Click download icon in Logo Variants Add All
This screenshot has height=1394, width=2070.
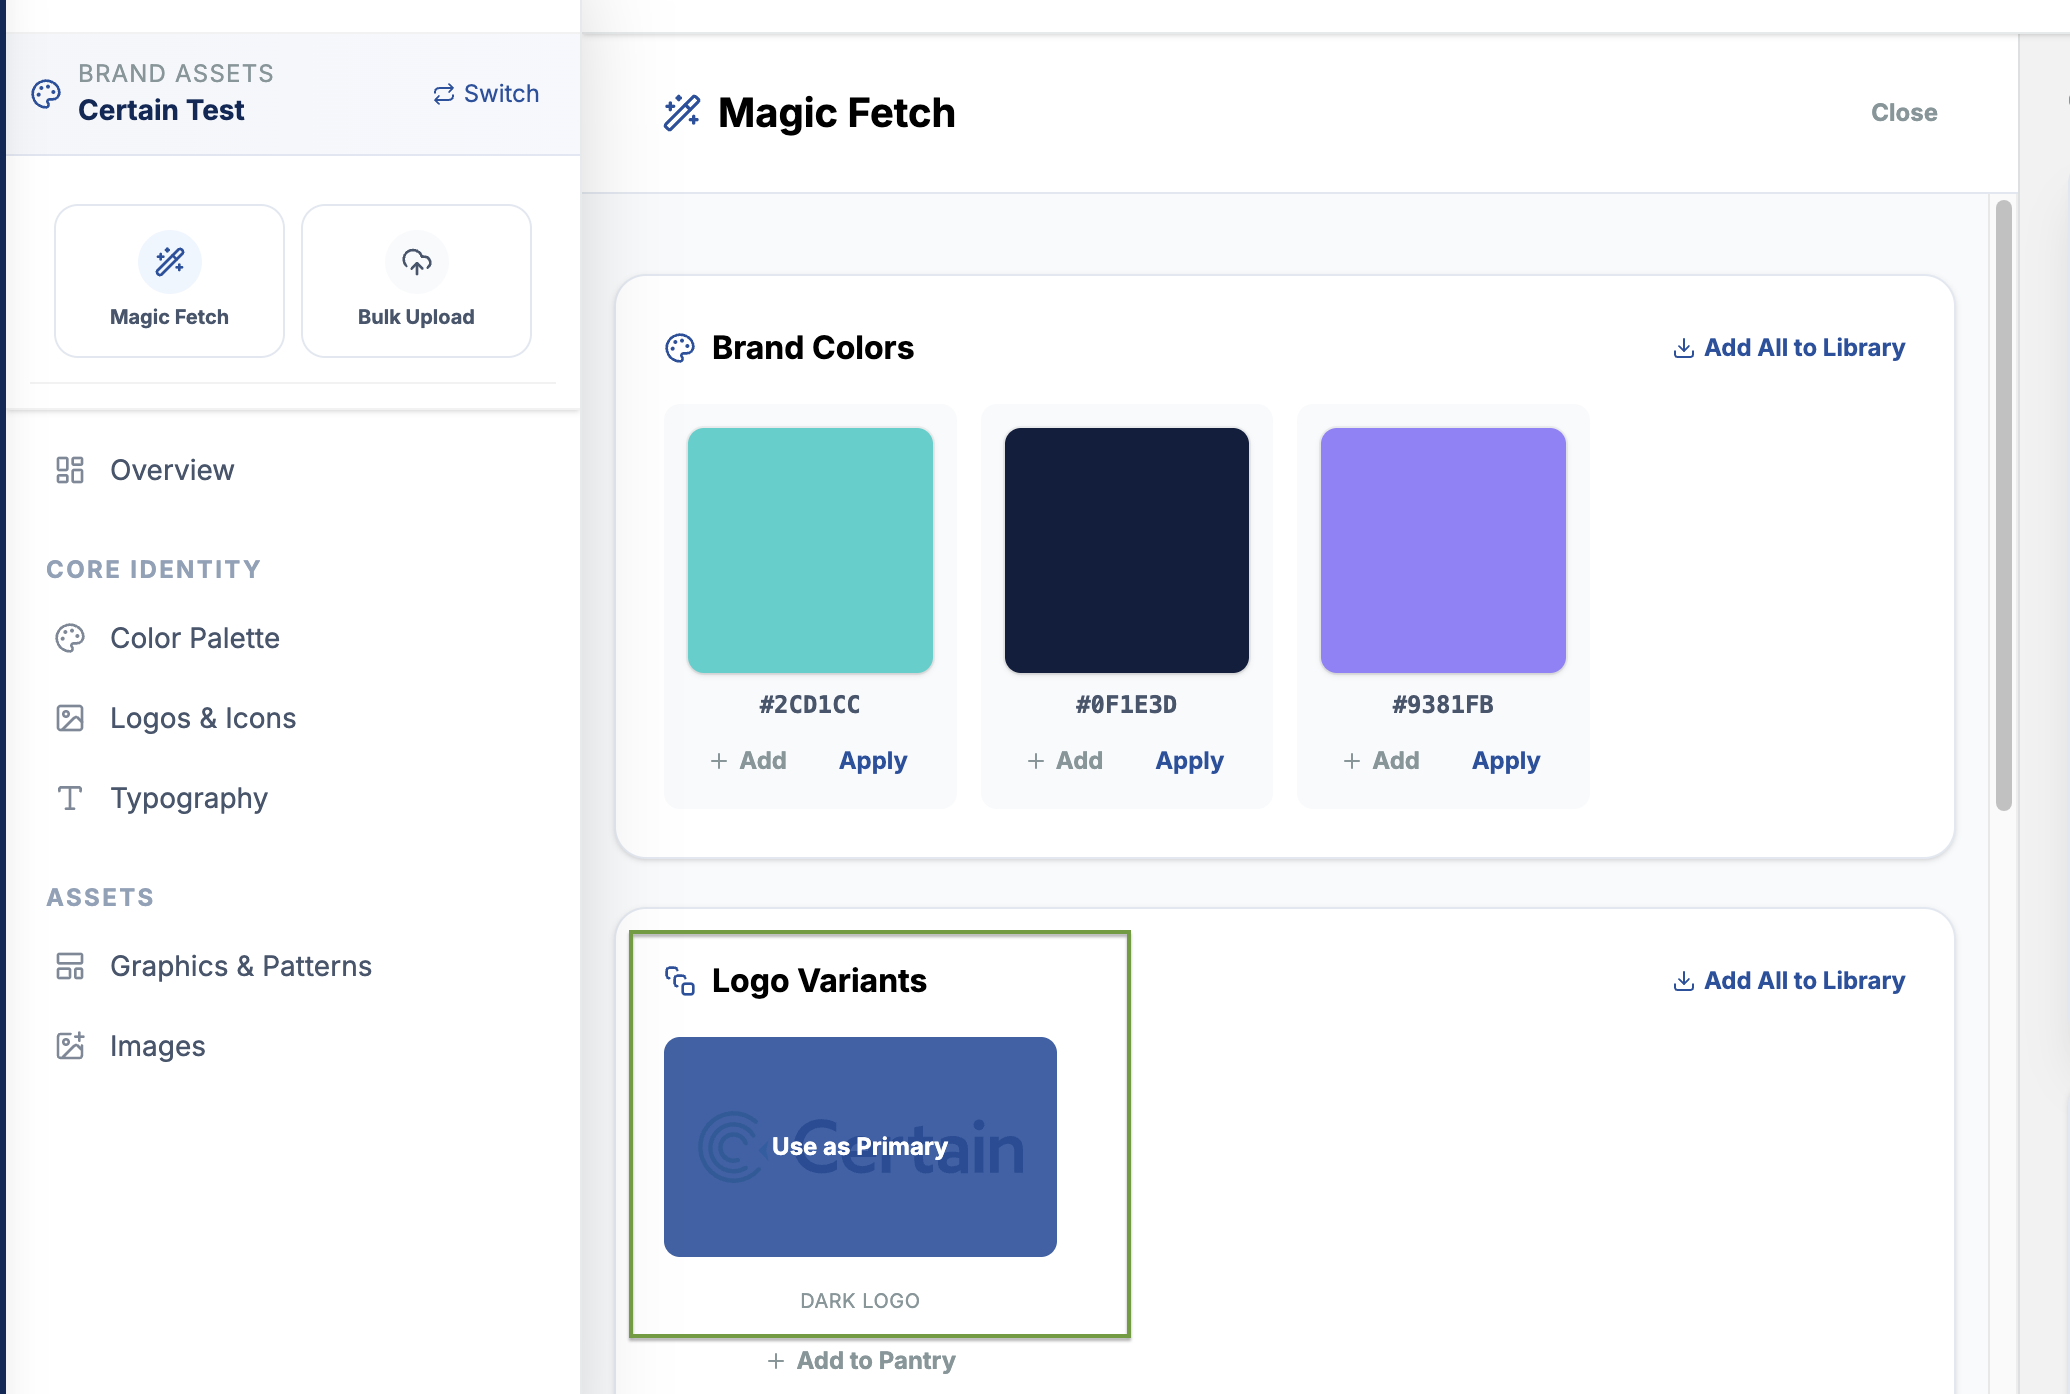pos(1684,981)
